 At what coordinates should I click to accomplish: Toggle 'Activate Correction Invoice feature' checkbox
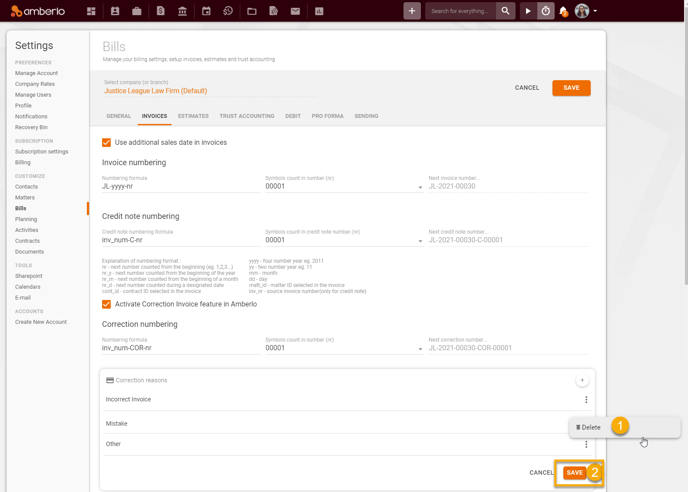tap(107, 304)
